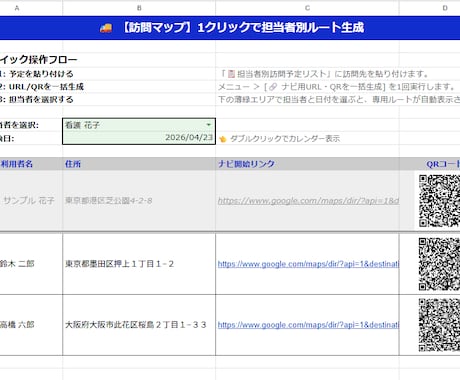Select column header B
Image resolution: width=460 pixels, height=380 pixels.
139,8
